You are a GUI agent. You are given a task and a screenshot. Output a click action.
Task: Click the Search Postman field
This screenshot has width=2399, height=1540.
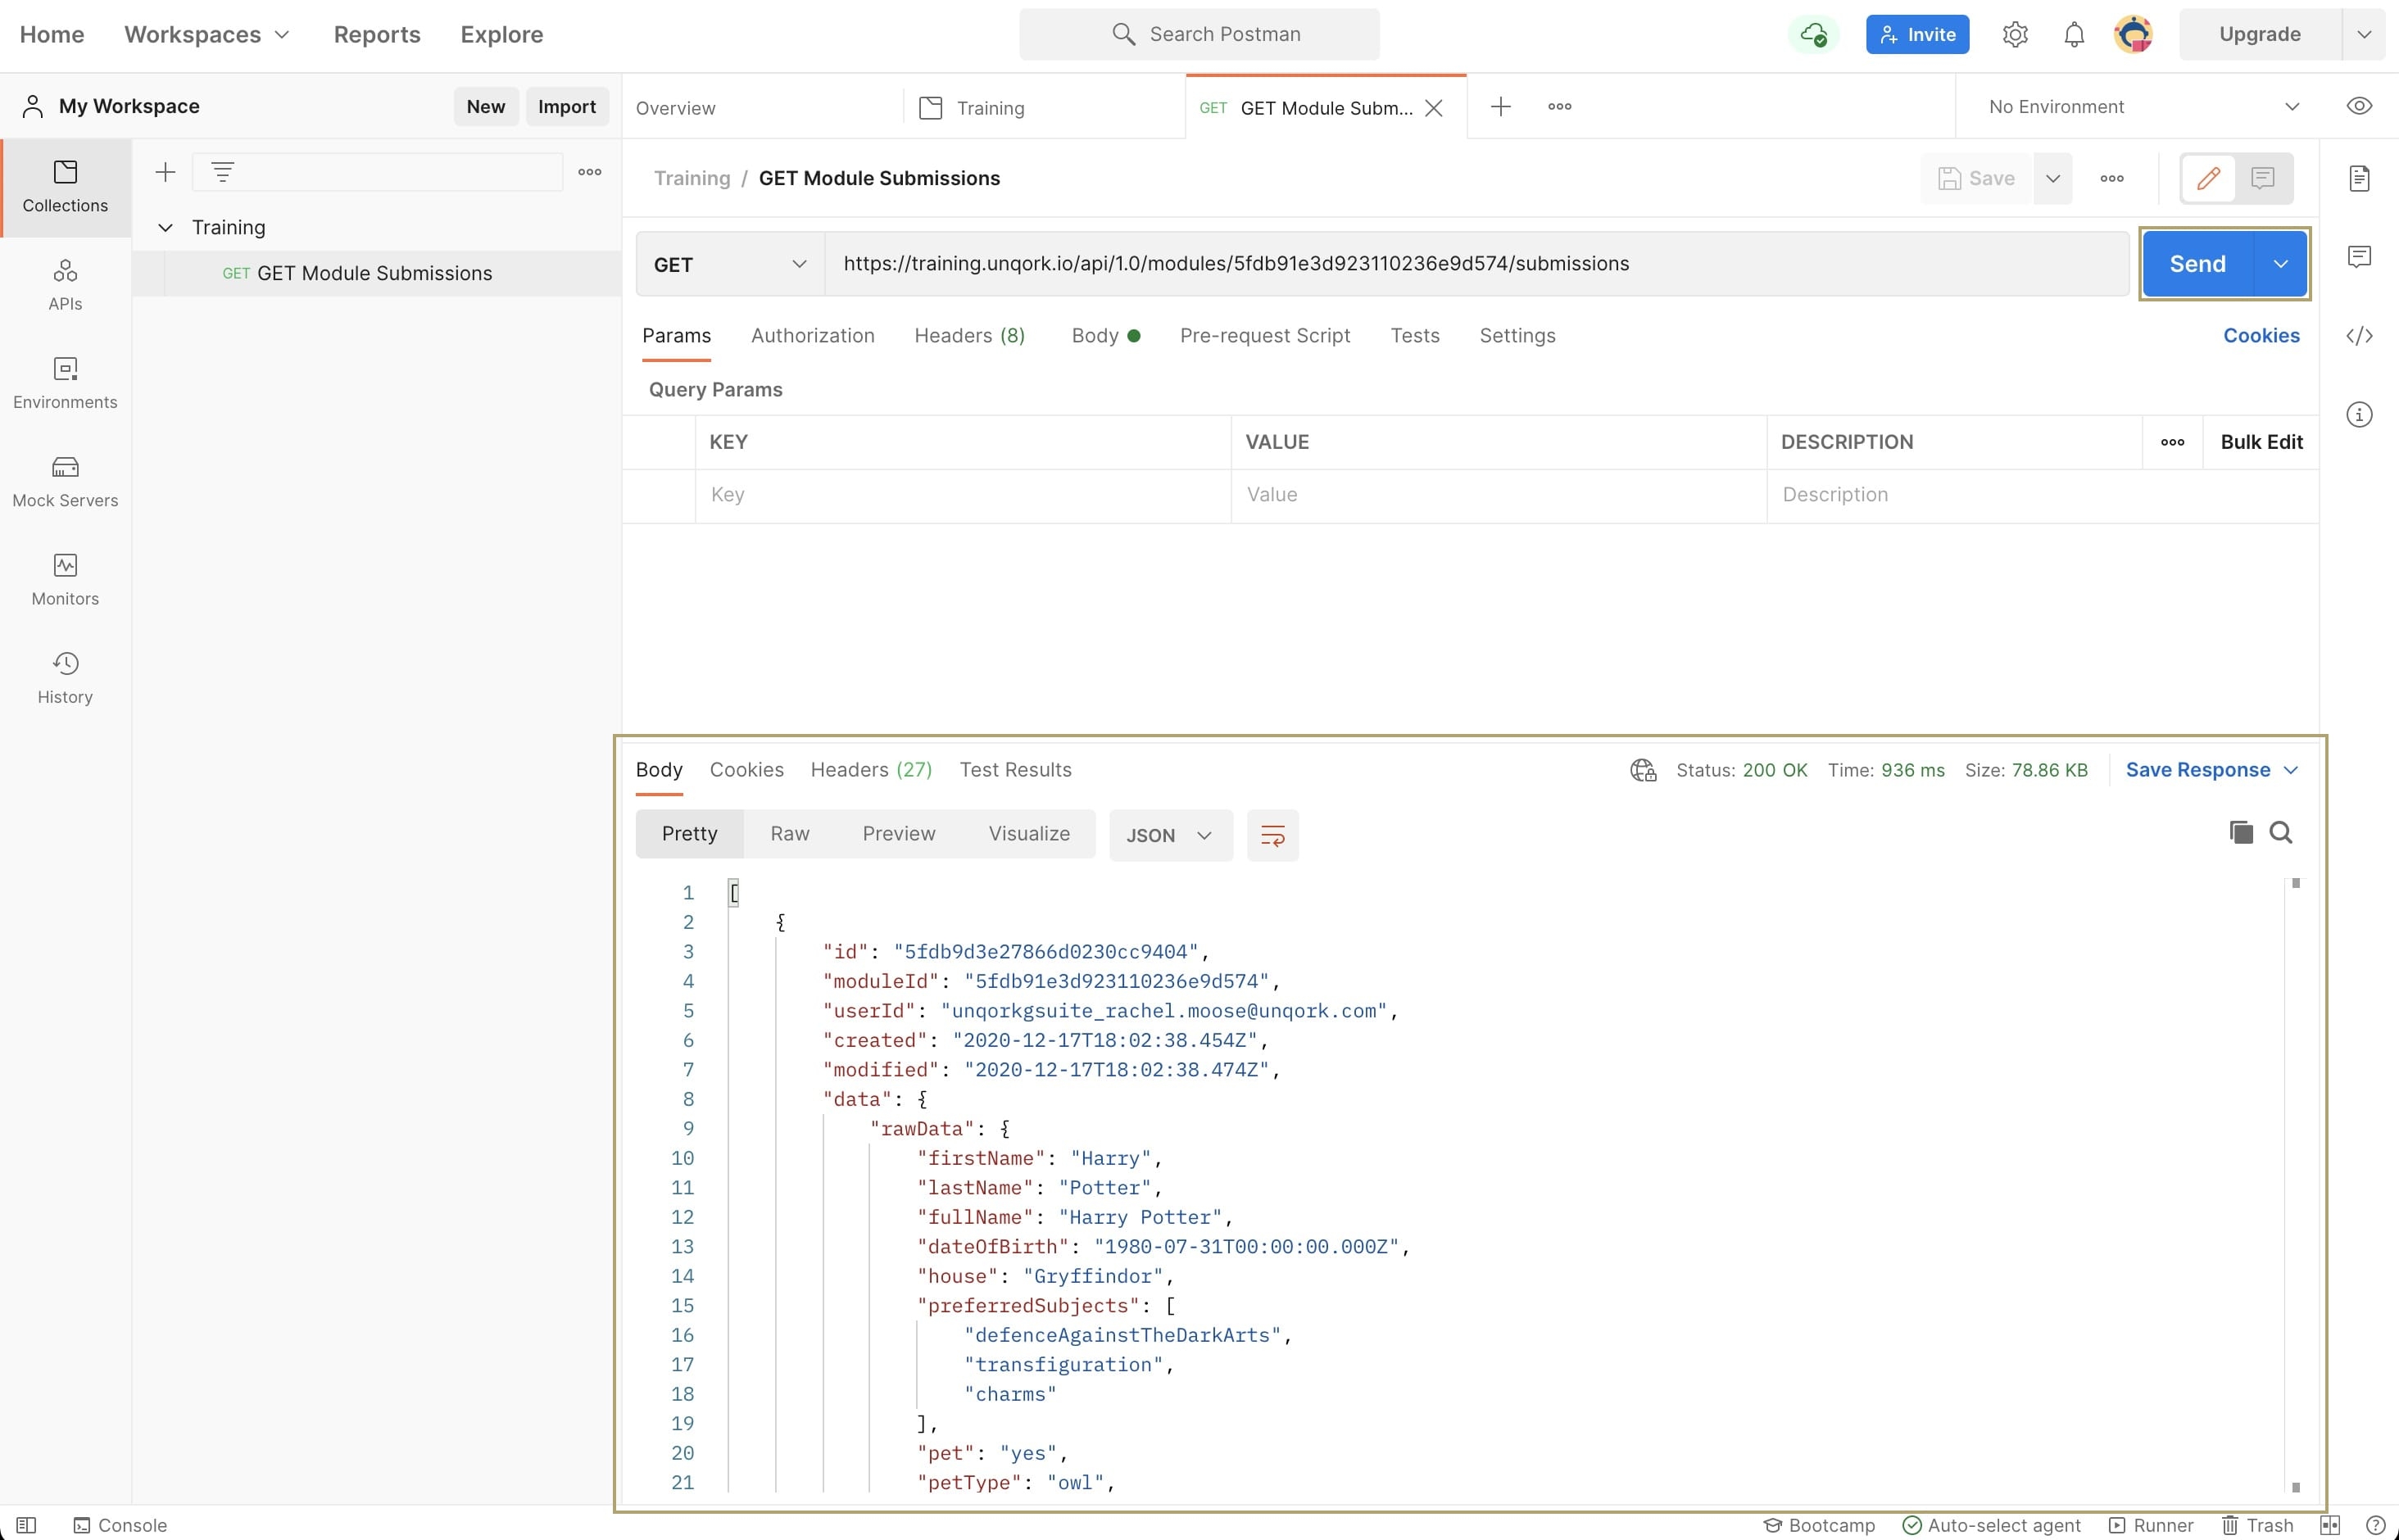click(x=1199, y=35)
